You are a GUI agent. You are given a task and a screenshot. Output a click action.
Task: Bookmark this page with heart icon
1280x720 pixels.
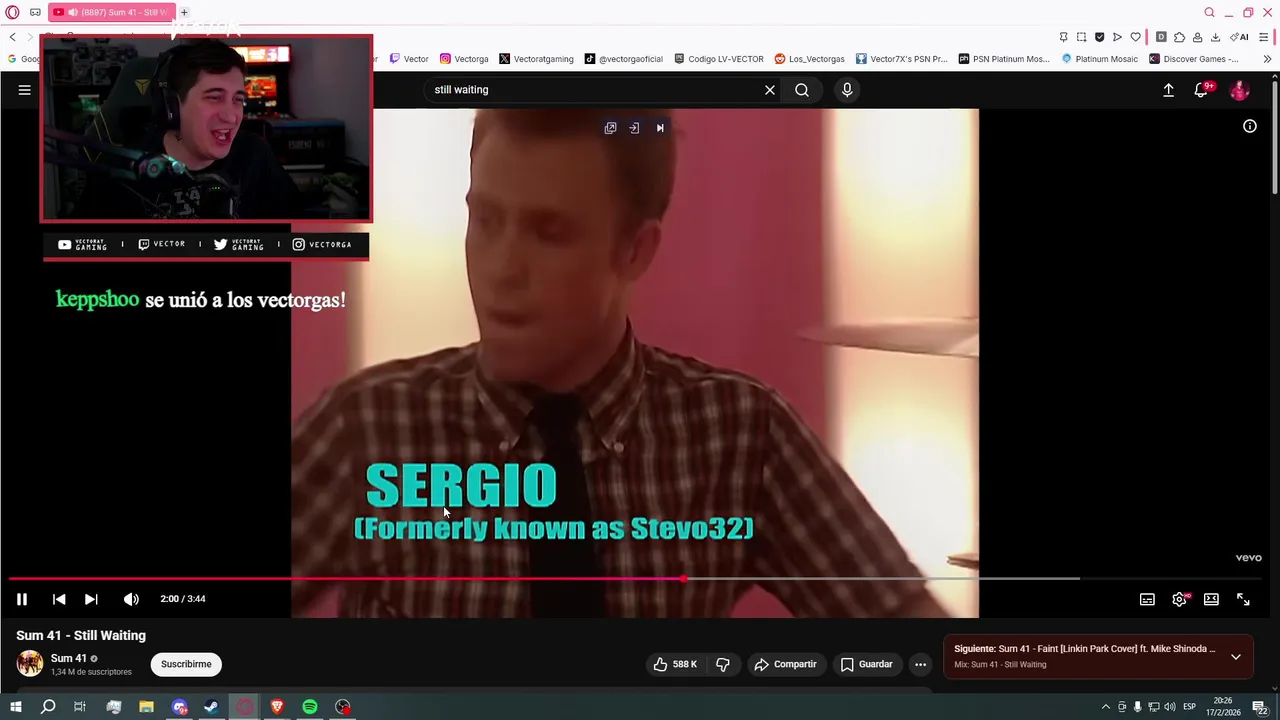[x=1135, y=37]
